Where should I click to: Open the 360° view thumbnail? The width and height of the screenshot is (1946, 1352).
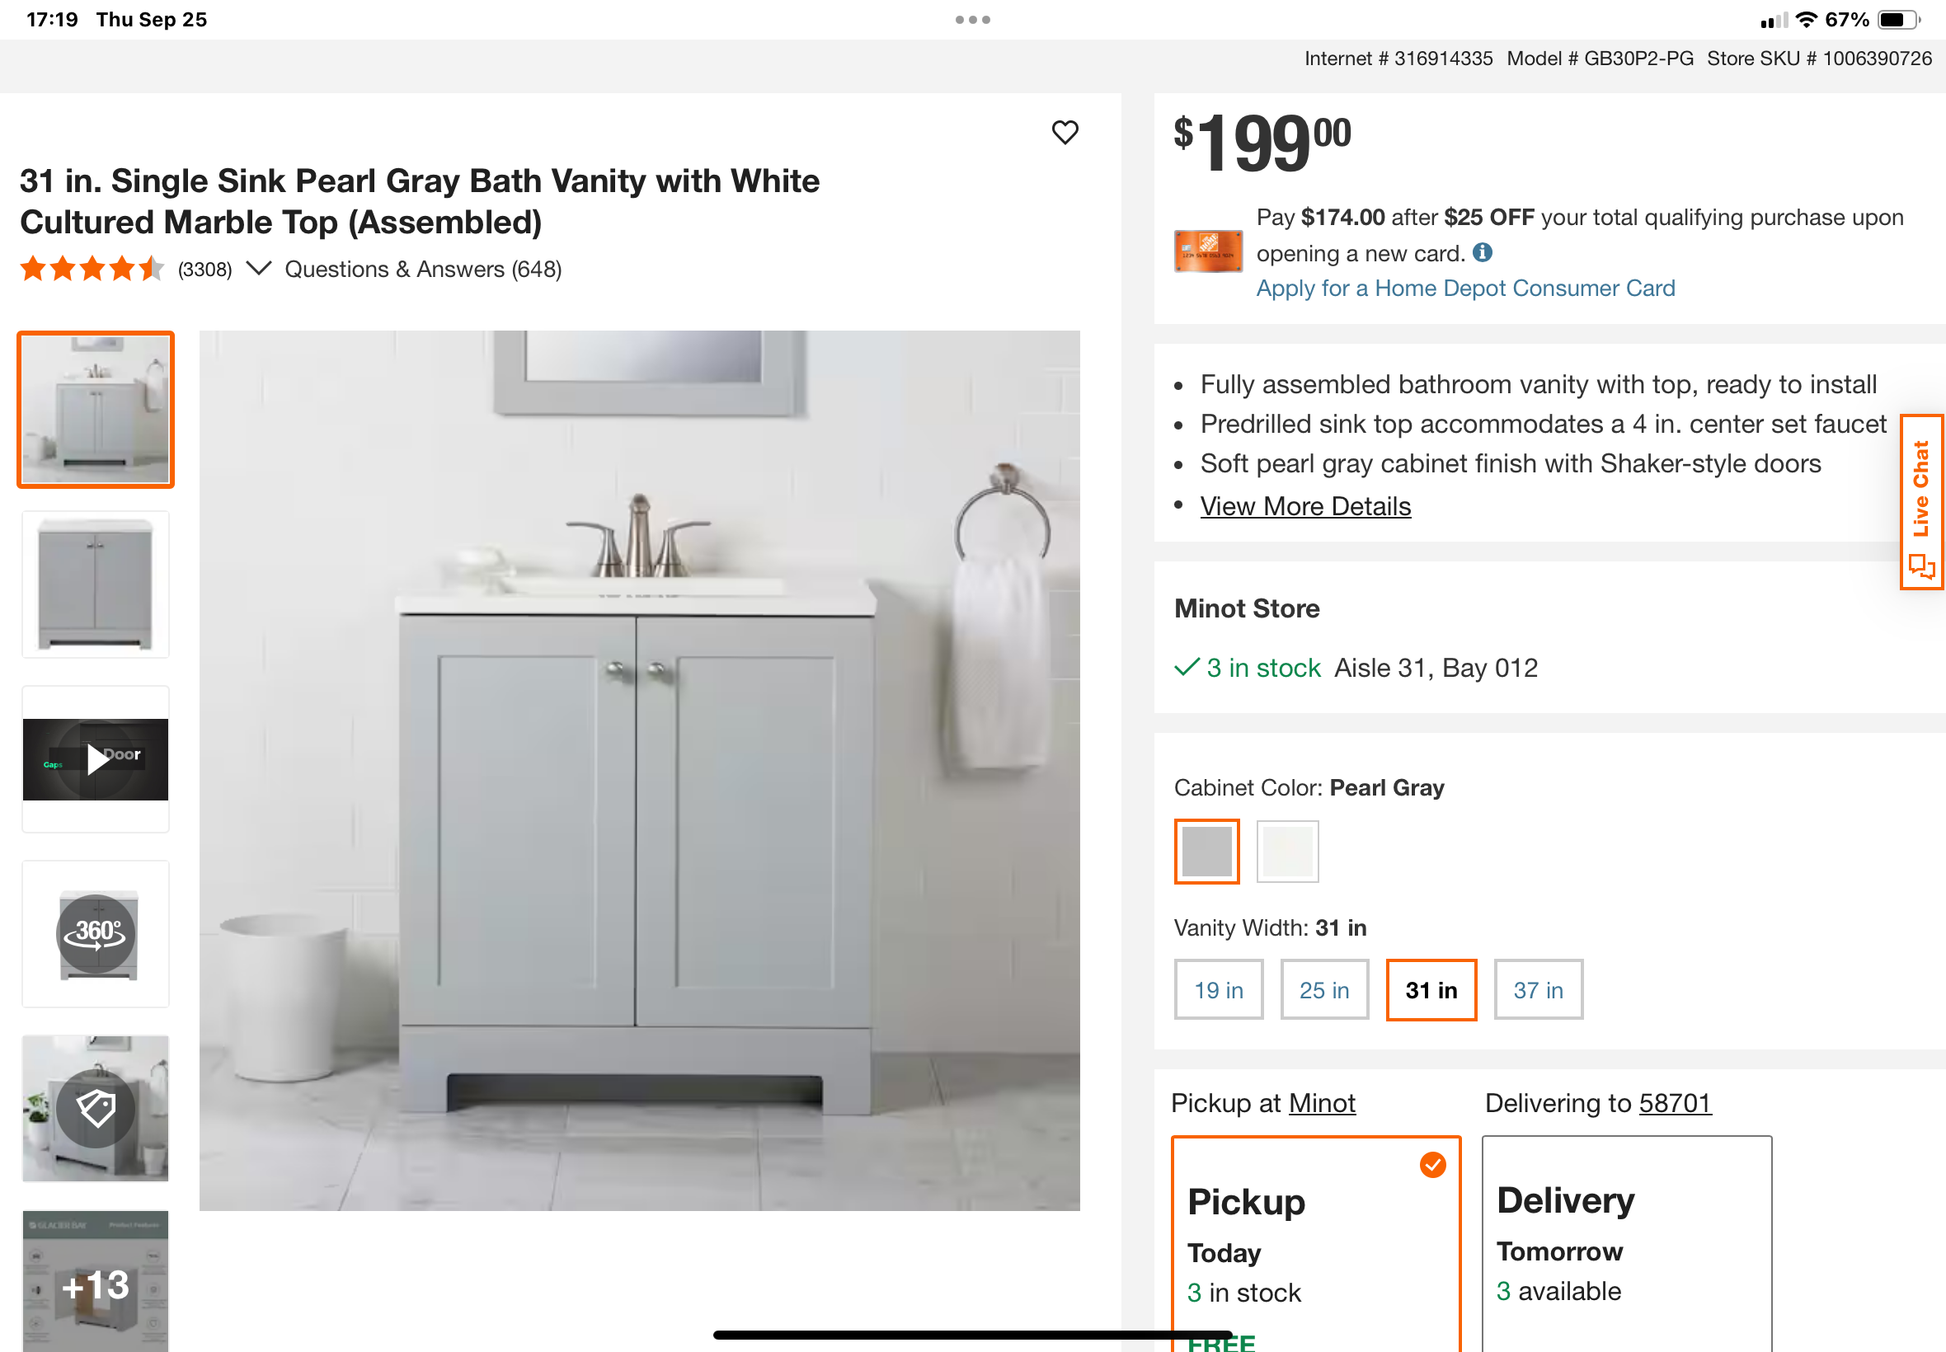click(96, 934)
